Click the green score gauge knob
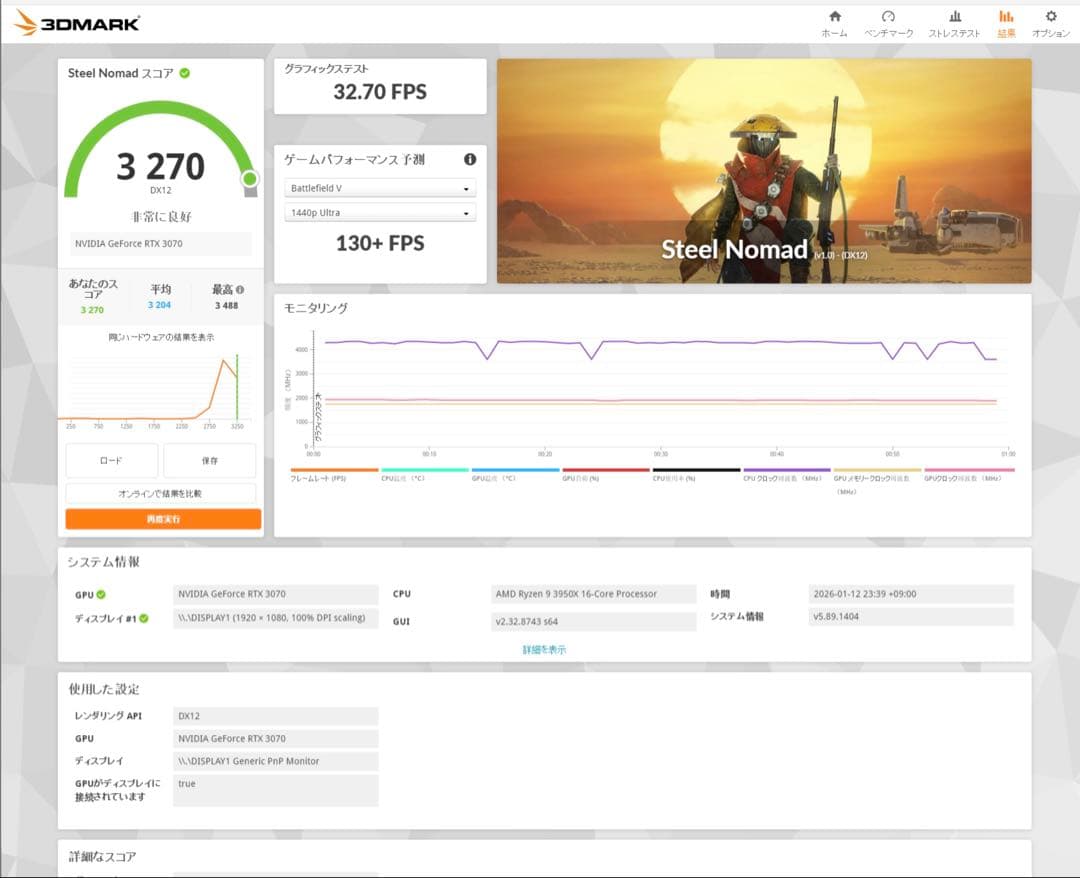The width and height of the screenshot is (1080, 878). coord(250,179)
